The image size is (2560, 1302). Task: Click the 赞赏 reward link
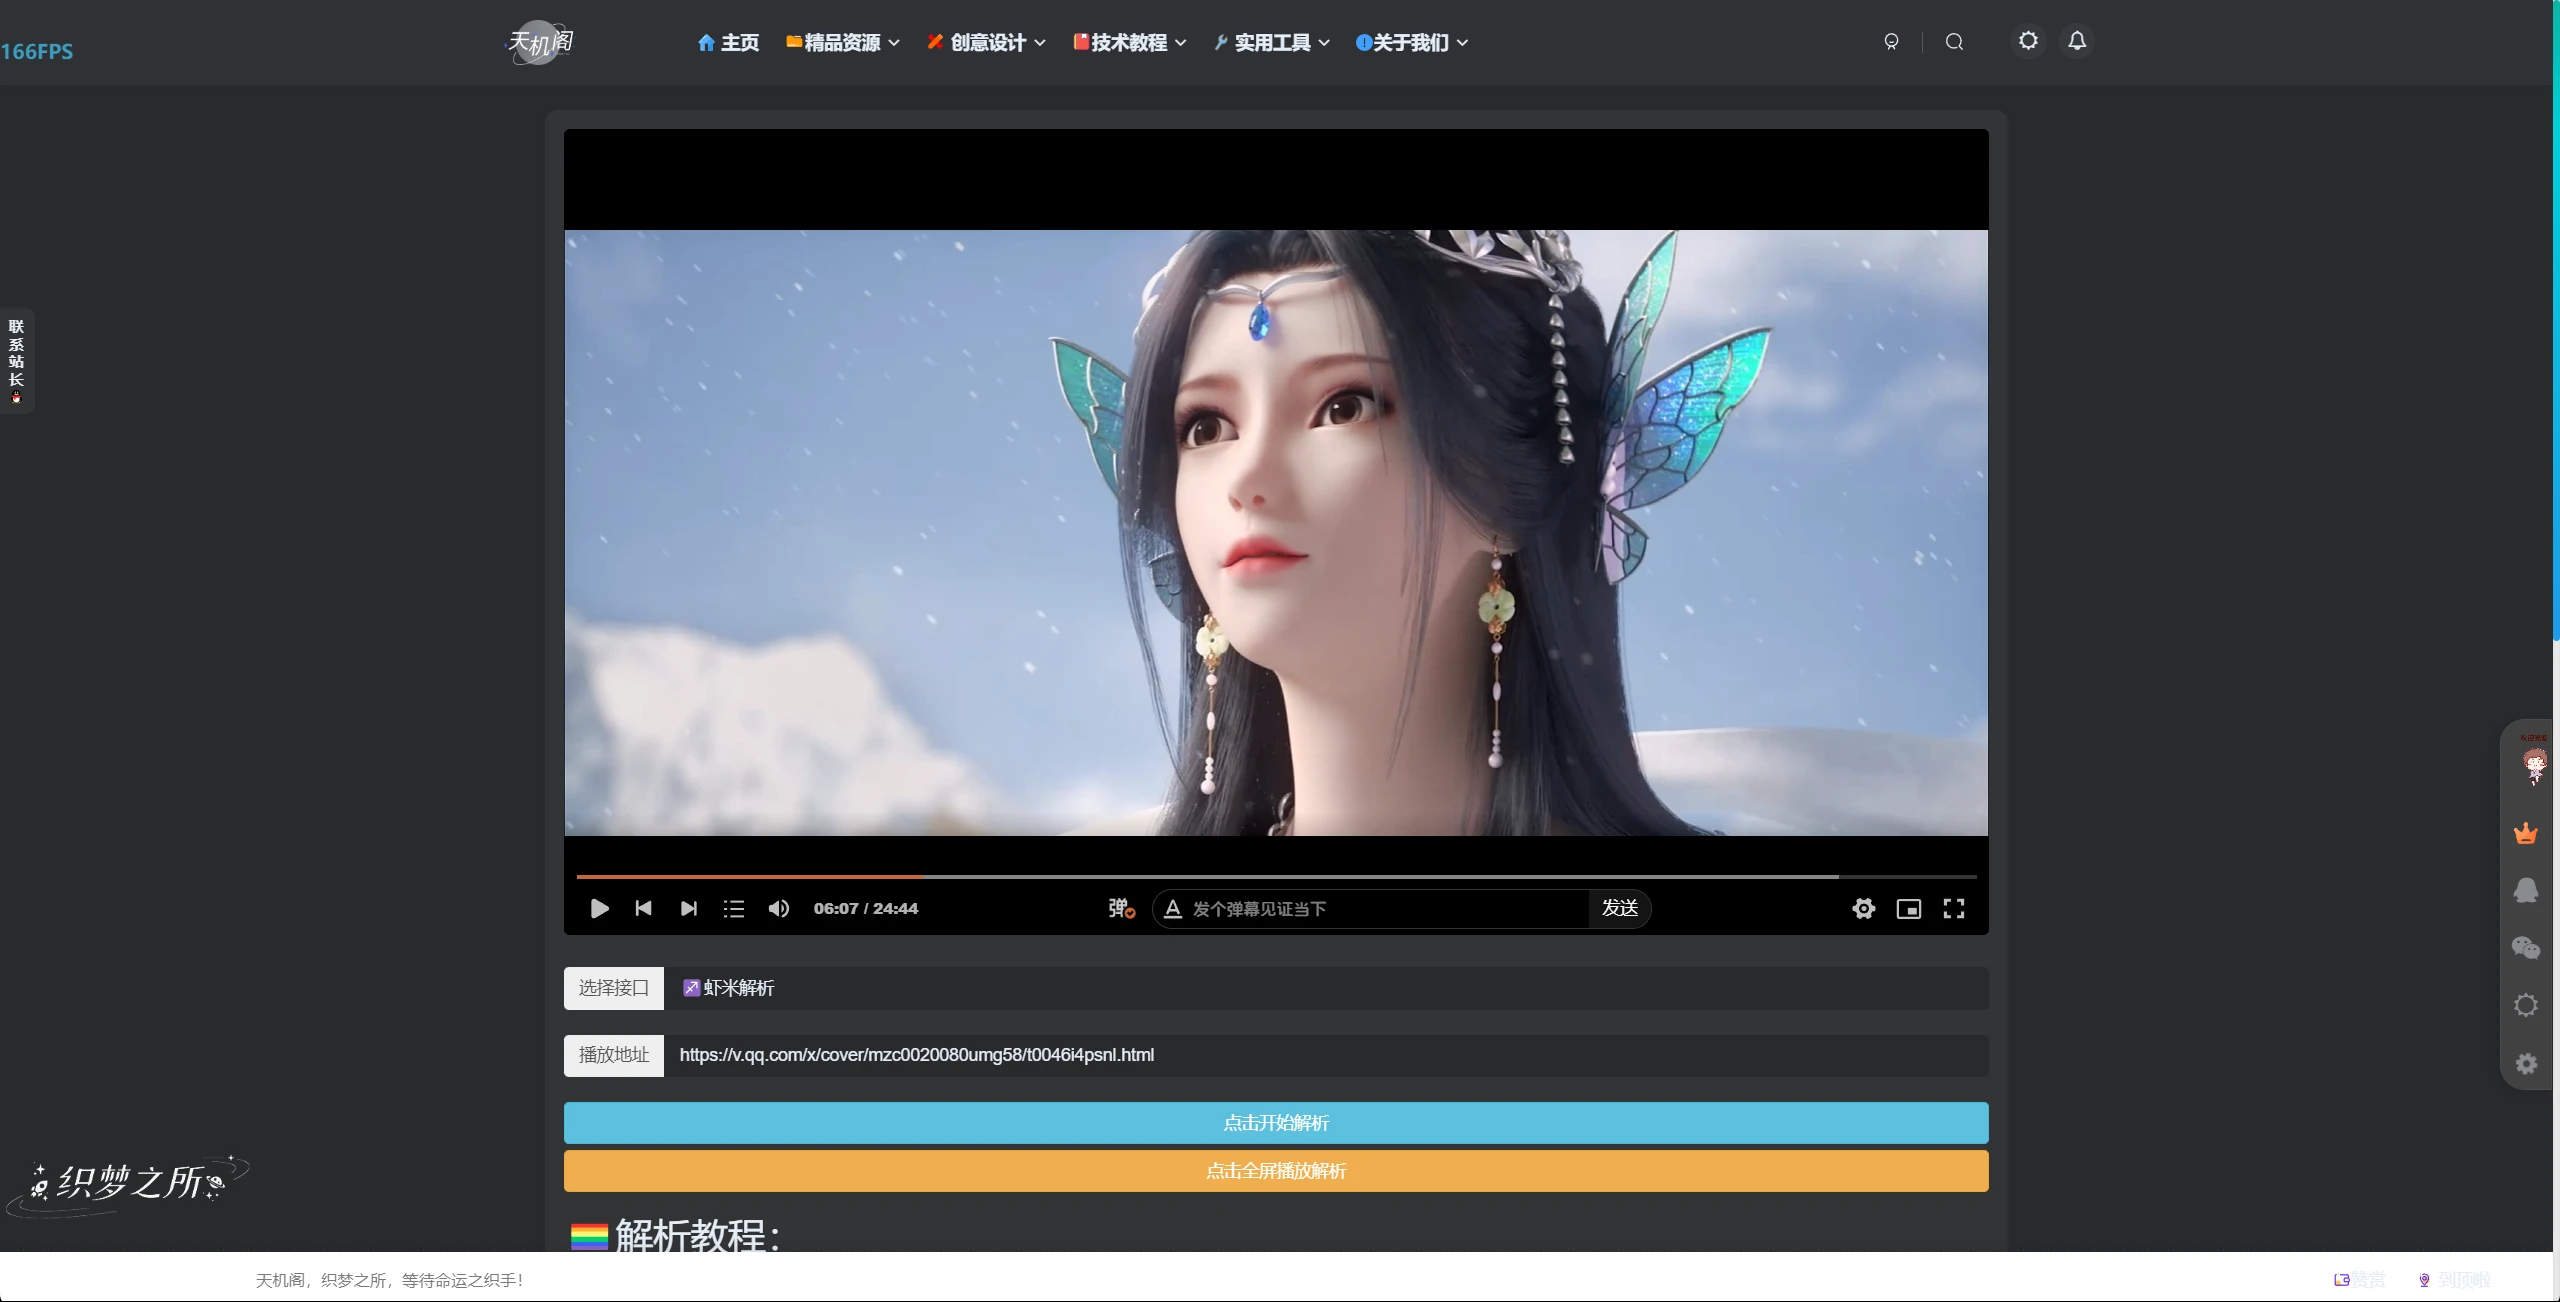pos(2360,1280)
